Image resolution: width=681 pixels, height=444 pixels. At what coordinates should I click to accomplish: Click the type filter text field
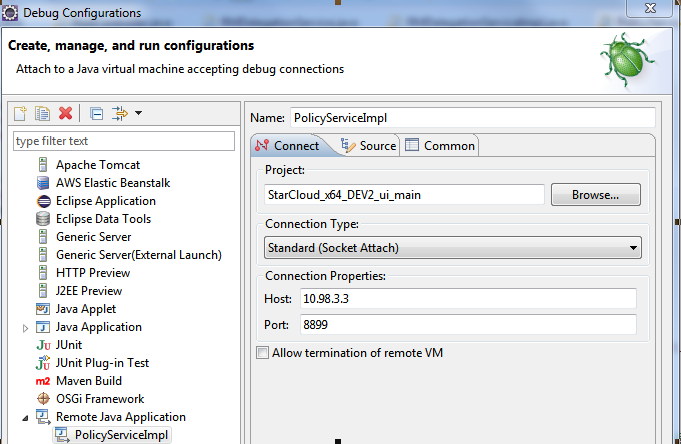point(124,141)
